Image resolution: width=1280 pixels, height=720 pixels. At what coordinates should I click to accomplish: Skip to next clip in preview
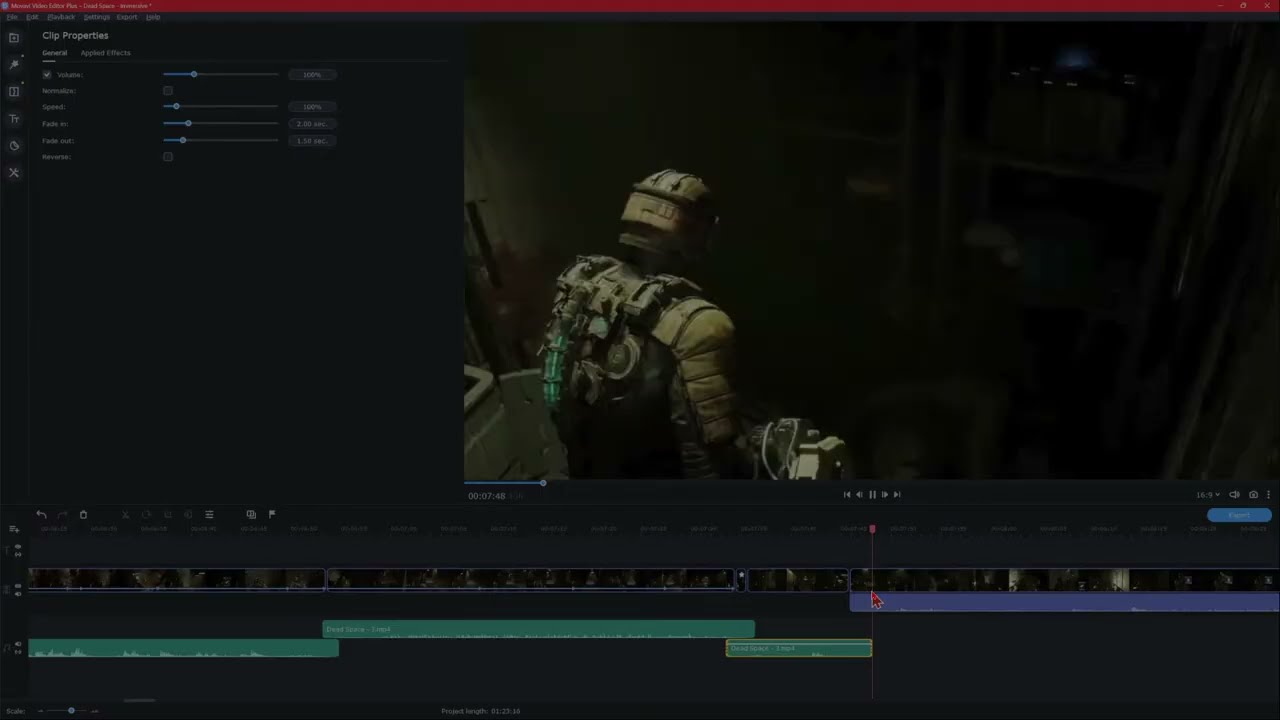[897, 495]
